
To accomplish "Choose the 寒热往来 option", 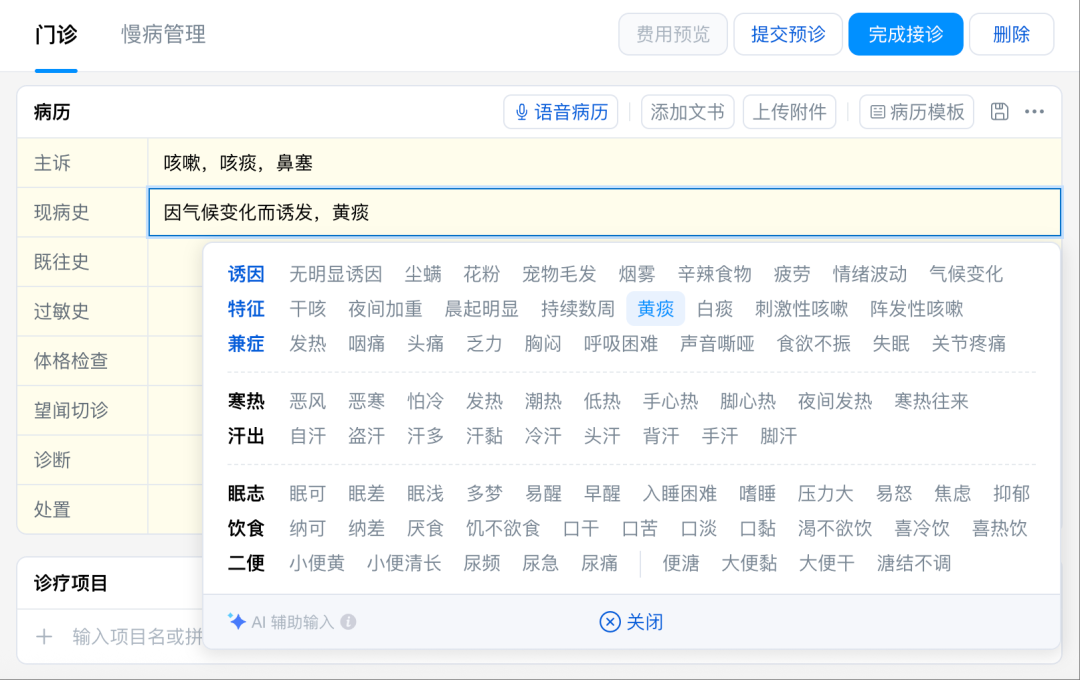I will (931, 401).
